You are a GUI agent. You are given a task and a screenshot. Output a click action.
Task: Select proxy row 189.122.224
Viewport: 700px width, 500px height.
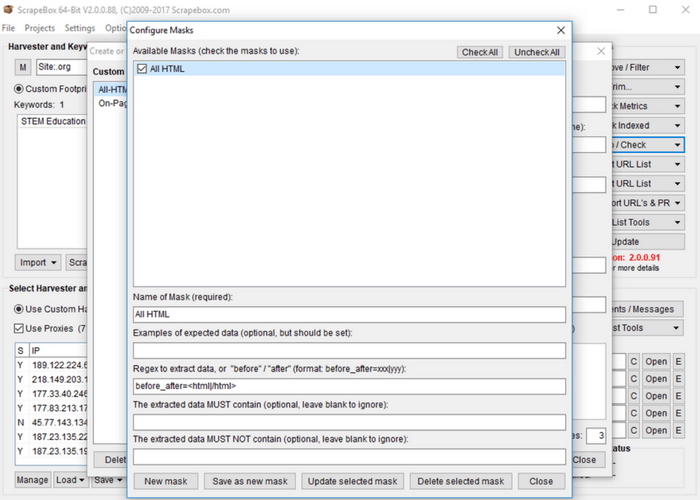(x=51, y=365)
